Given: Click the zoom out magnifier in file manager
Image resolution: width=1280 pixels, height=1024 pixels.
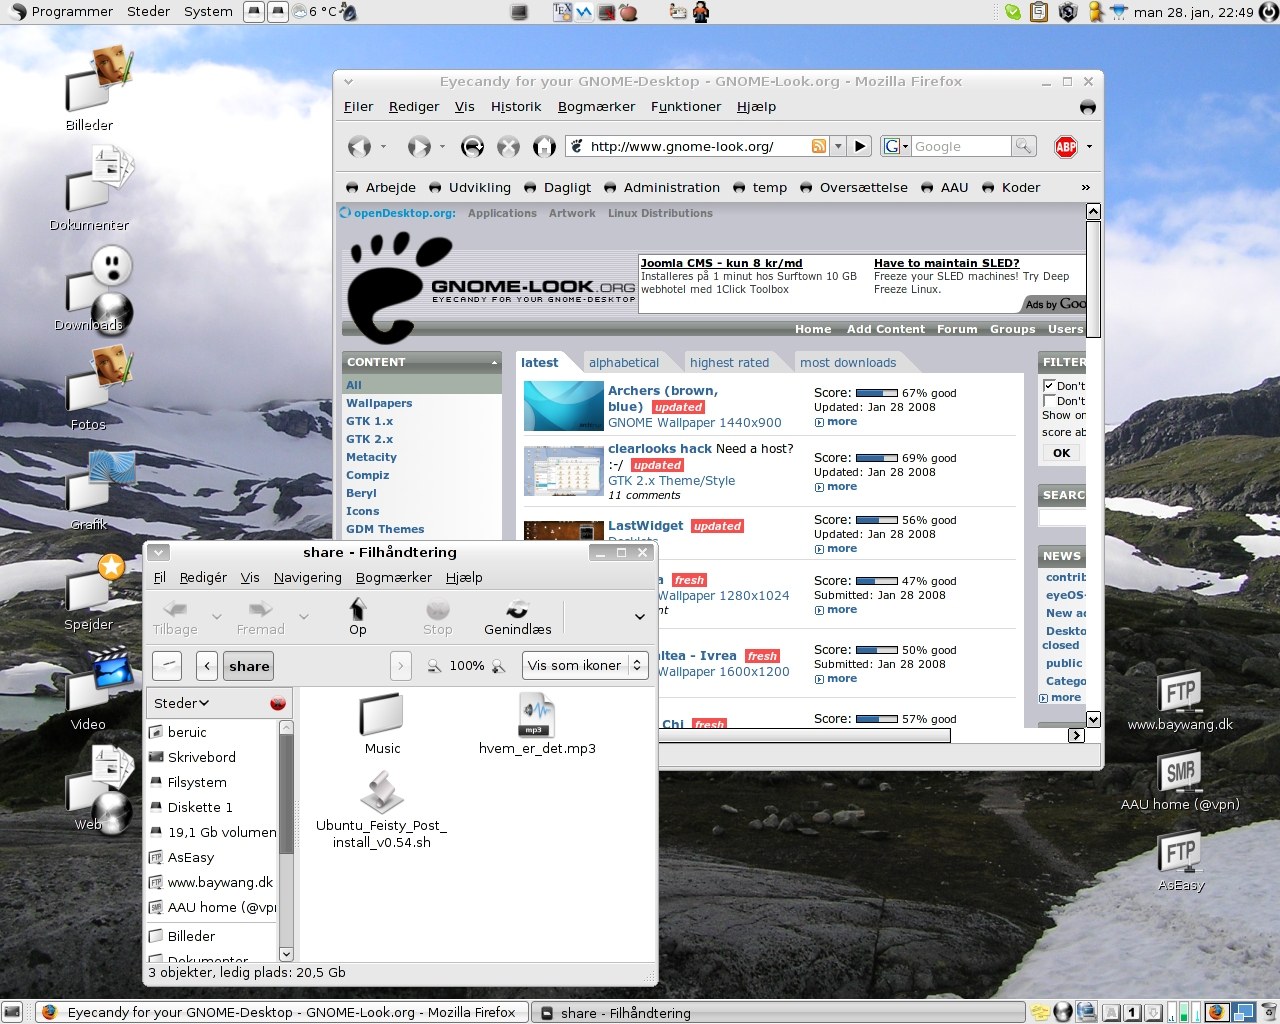Looking at the screenshot, I should click(x=433, y=666).
